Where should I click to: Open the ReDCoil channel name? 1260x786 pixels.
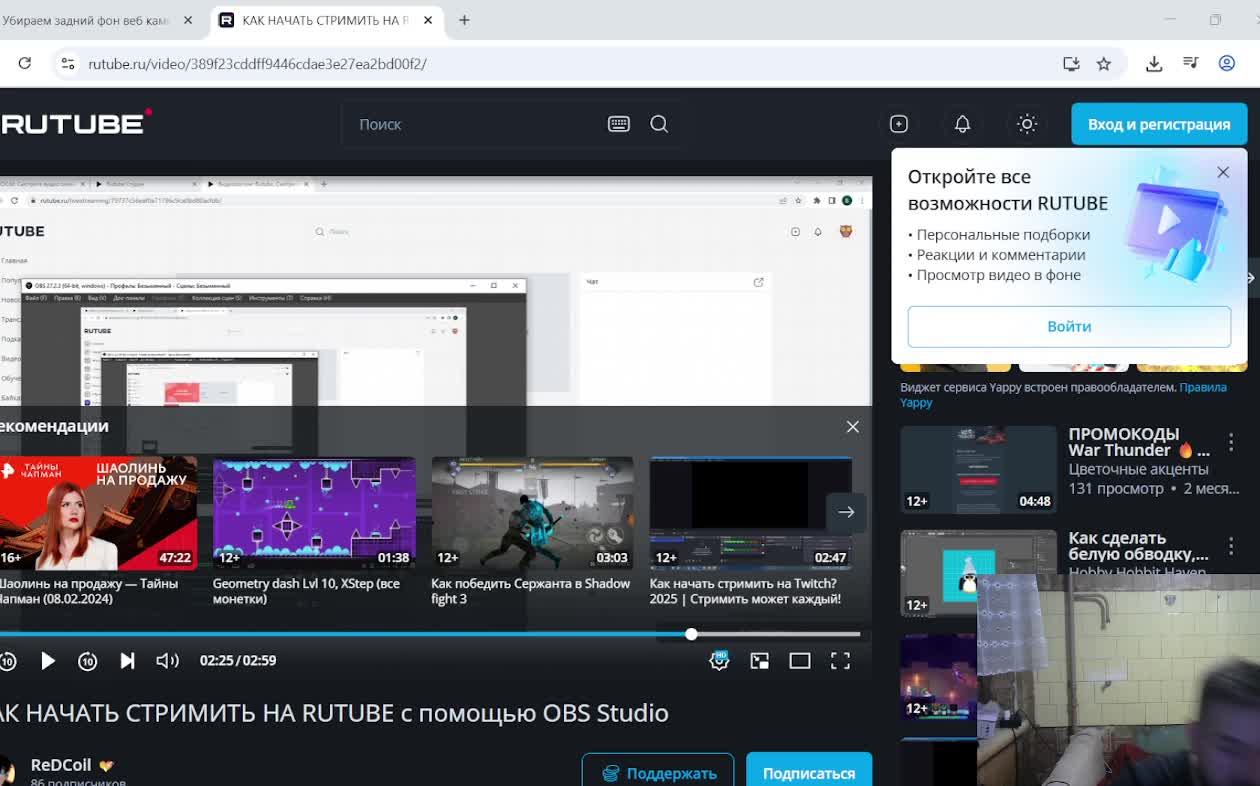click(61, 765)
